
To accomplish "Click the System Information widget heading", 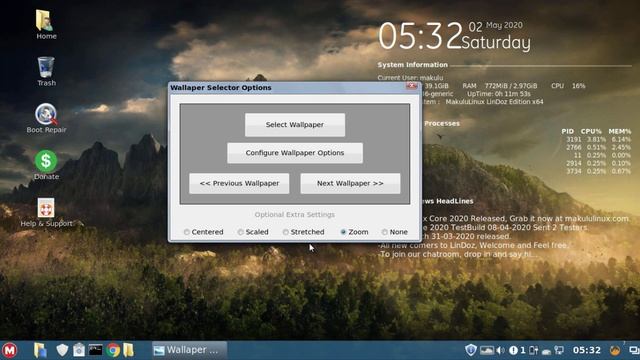I will [x=412, y=64].
